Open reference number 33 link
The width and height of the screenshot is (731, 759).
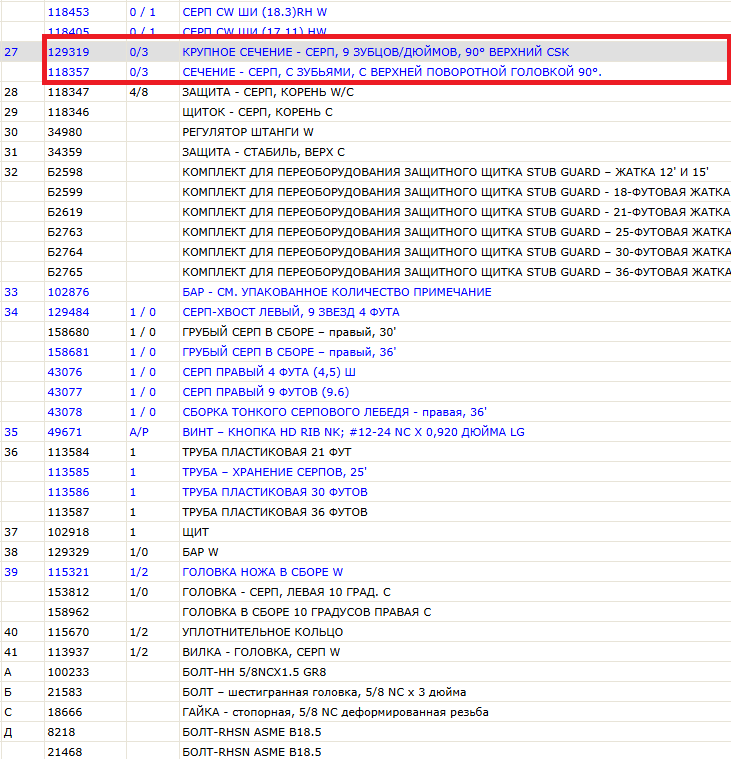tap(11, 292)
